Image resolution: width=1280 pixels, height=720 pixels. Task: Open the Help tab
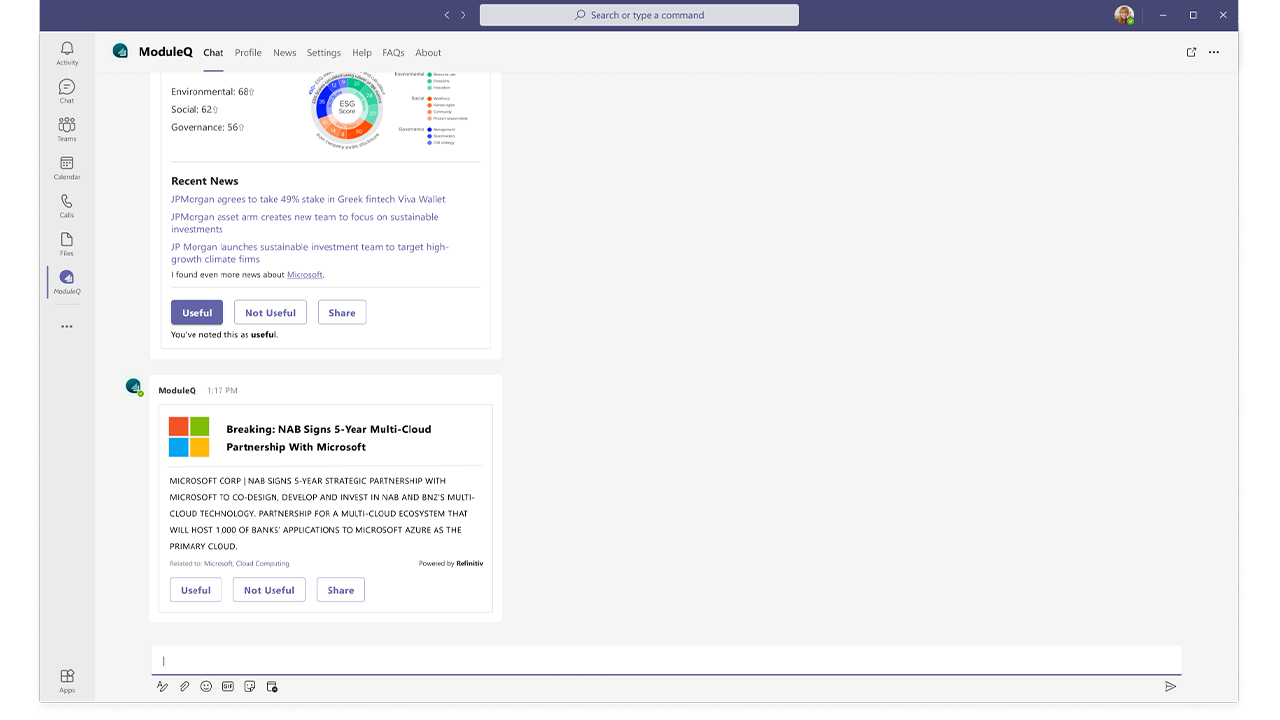(362, 53)
